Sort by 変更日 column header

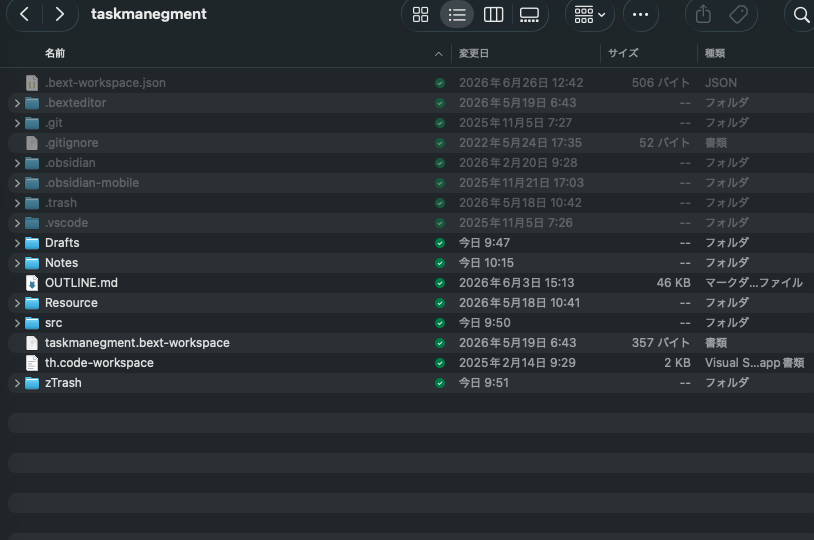473,53
